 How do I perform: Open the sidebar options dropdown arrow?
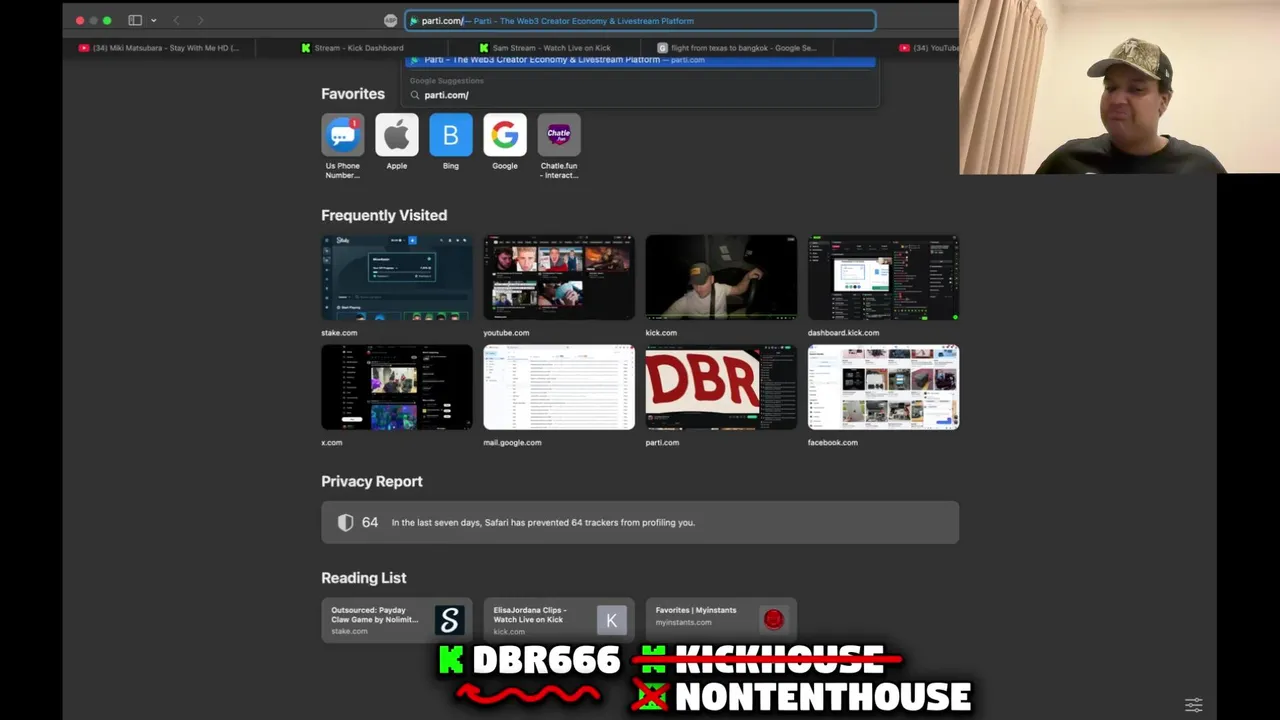[x=153, y=20]
